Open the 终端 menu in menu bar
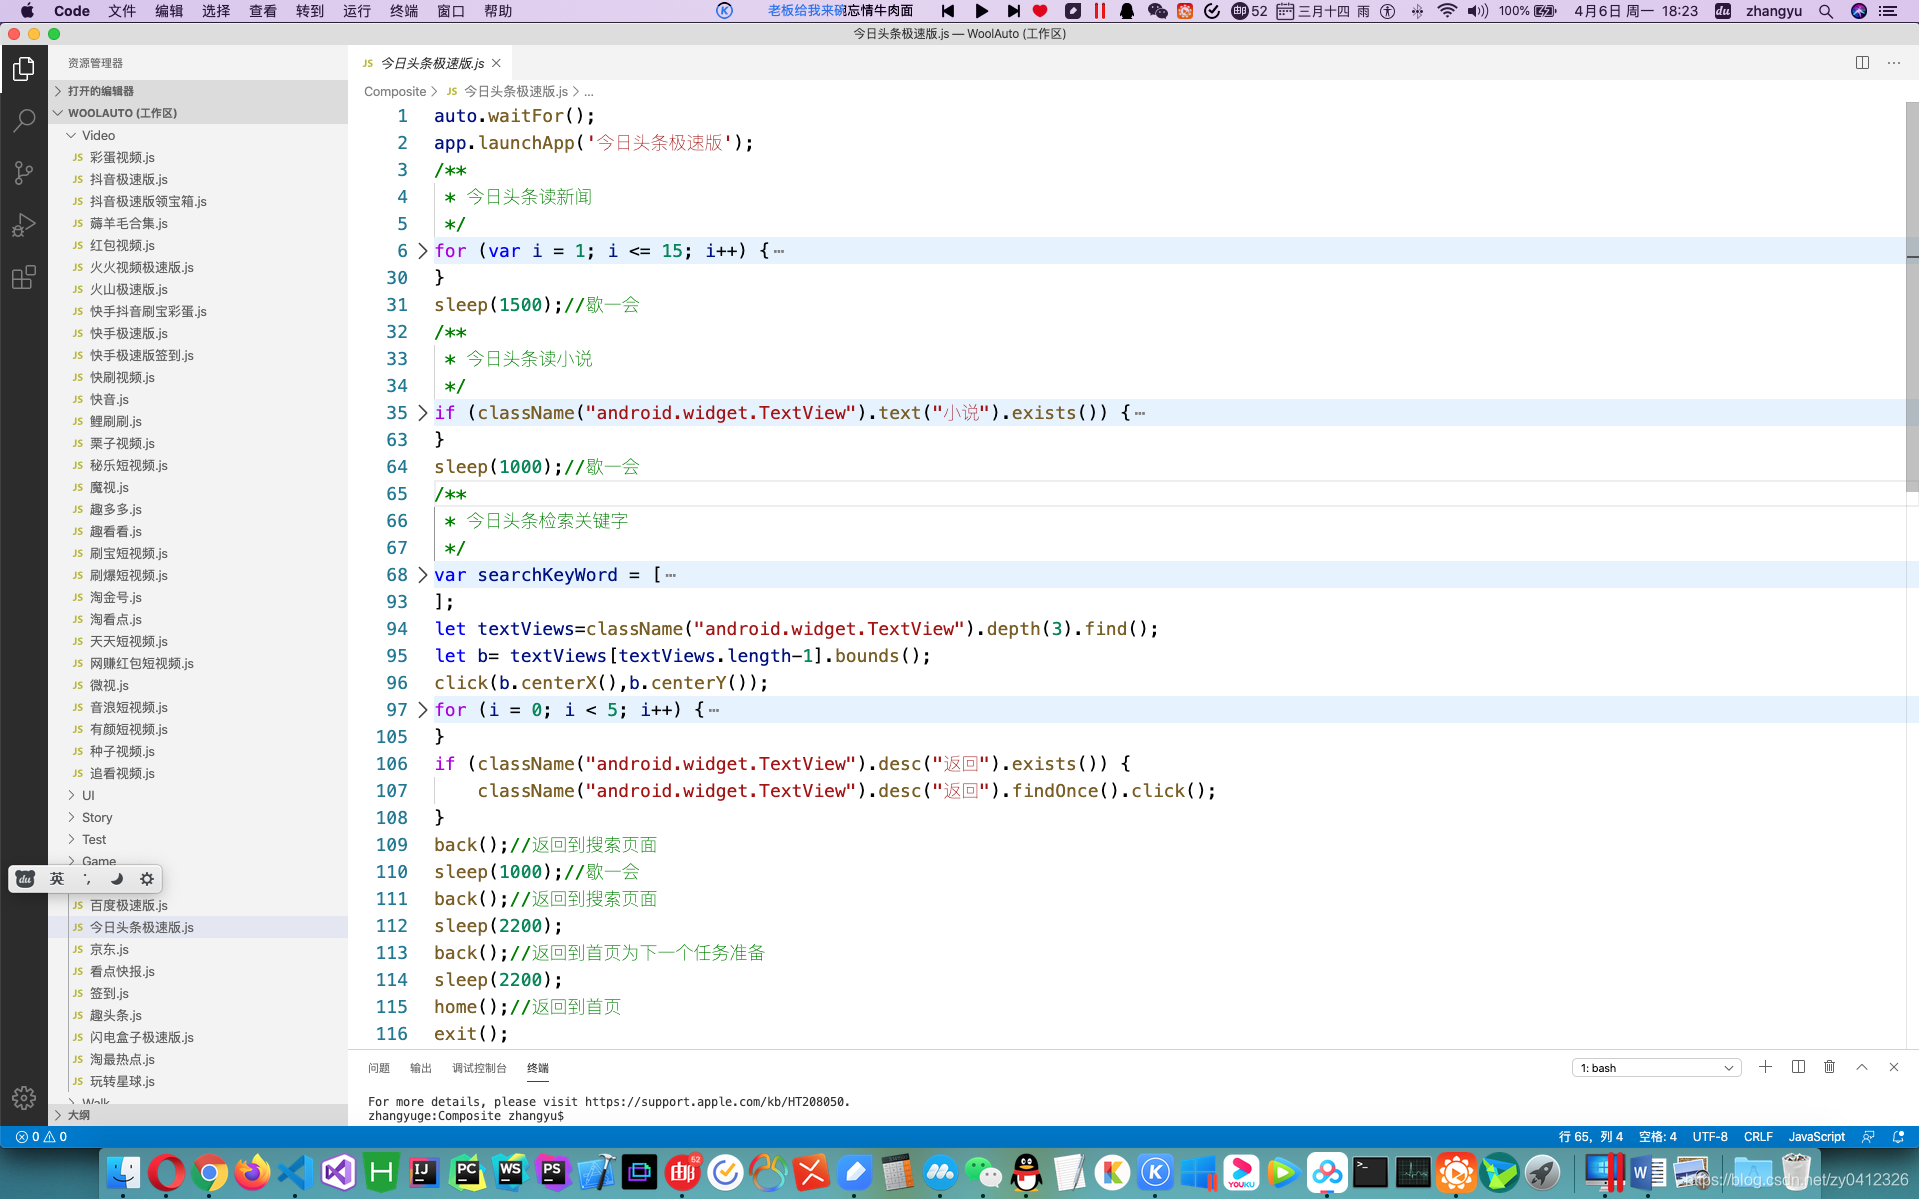 [x=404, y=11]
